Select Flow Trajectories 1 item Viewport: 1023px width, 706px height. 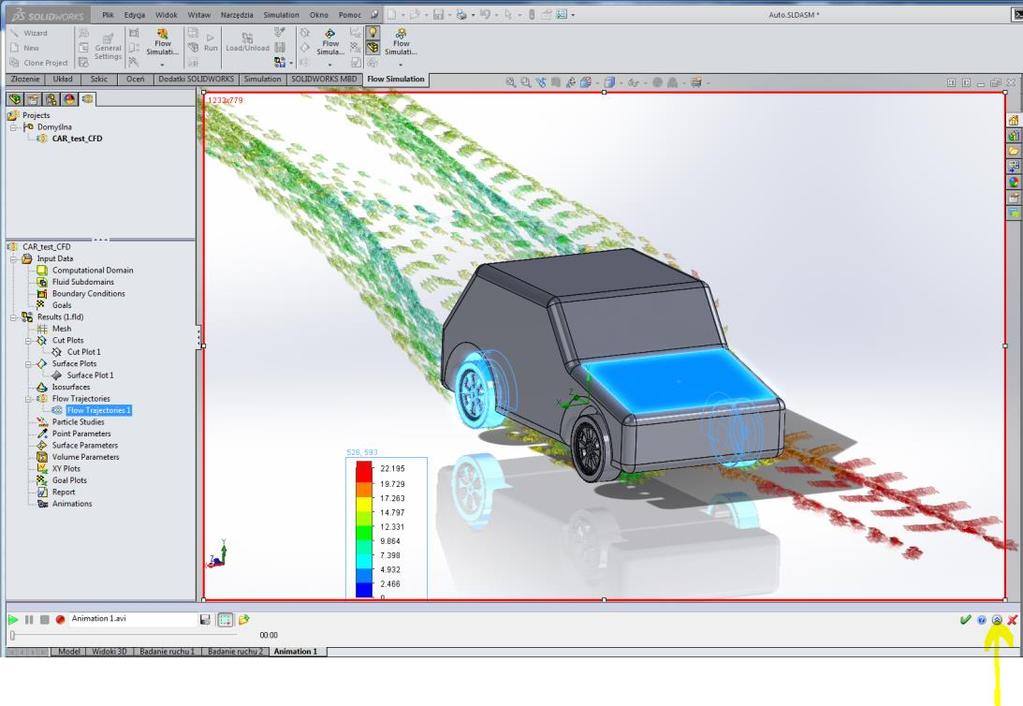pyautogui.click(x=99, y=410)
